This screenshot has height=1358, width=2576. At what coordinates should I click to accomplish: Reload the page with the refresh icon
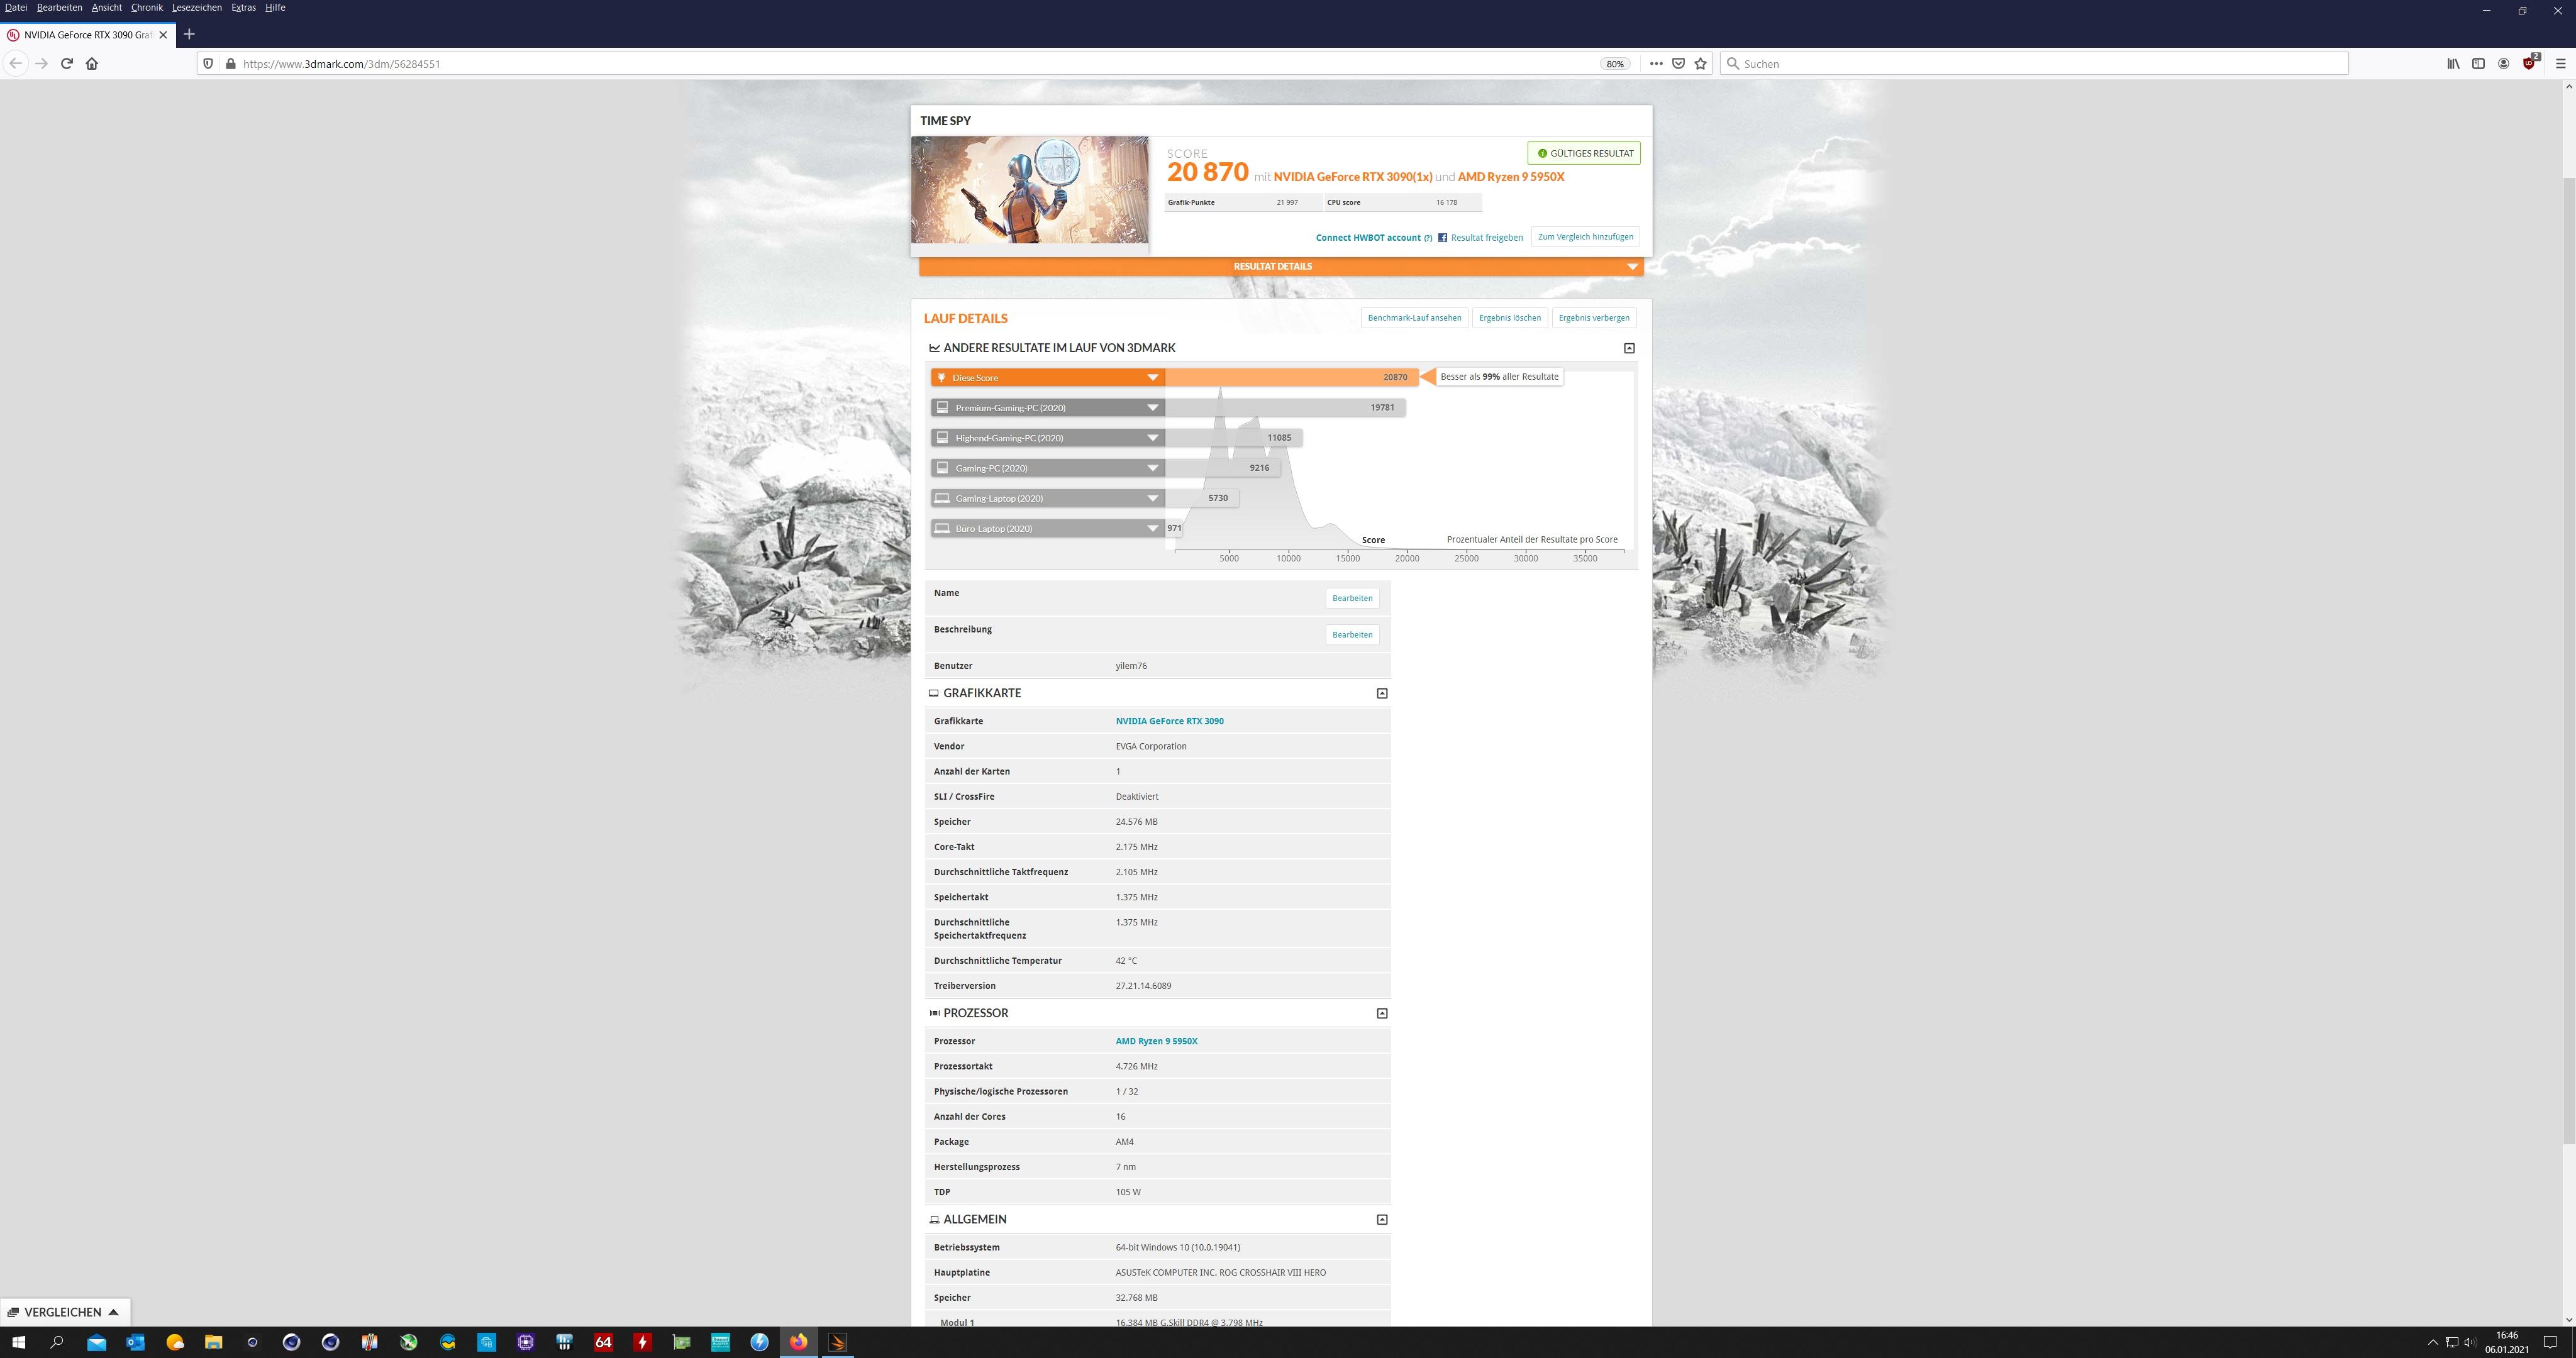tap(67, 63)
